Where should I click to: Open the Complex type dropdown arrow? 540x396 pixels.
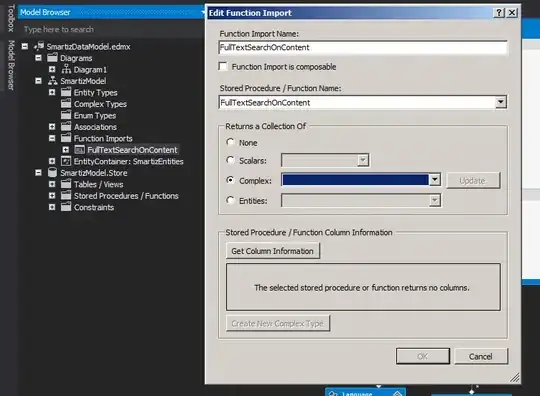click(435, 180)
